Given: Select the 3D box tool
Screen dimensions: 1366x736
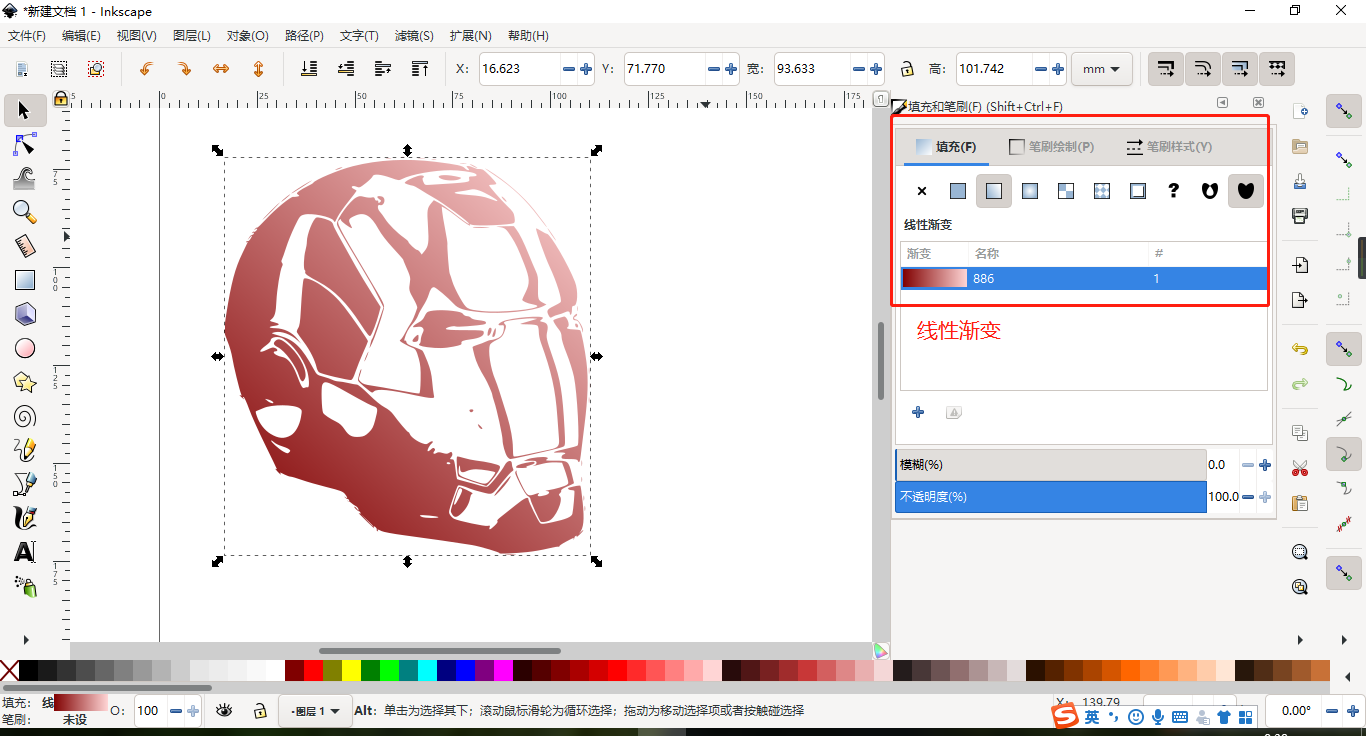Looking at the screenshot, I should [x=25, y=314].
